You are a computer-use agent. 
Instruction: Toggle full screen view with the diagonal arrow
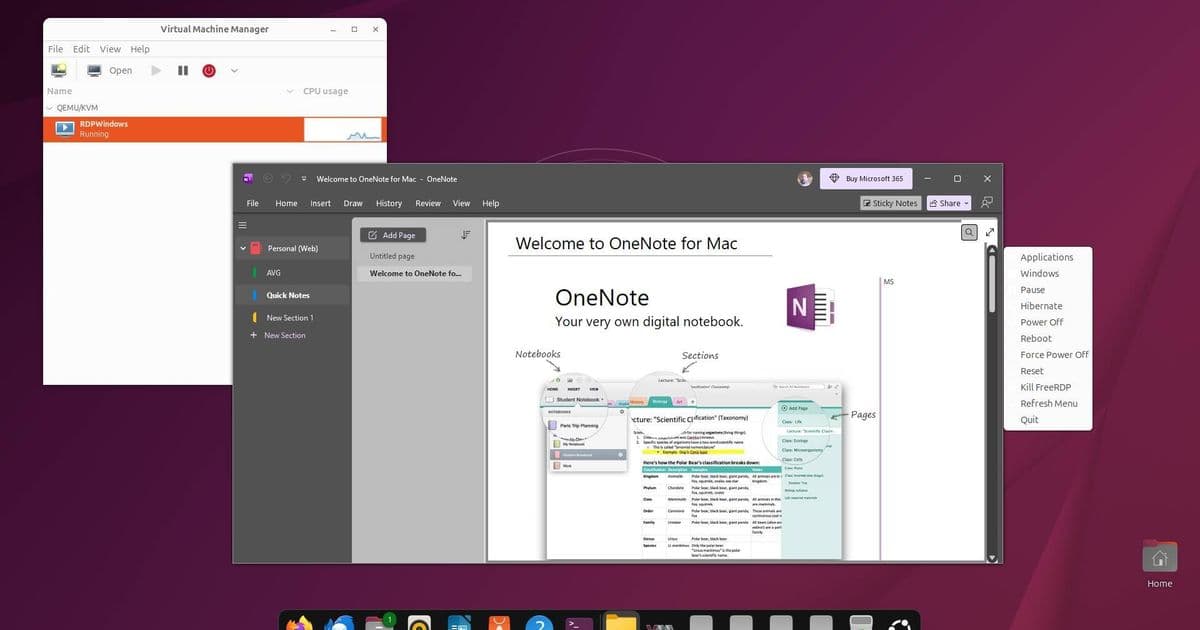(x=990, y=231)
